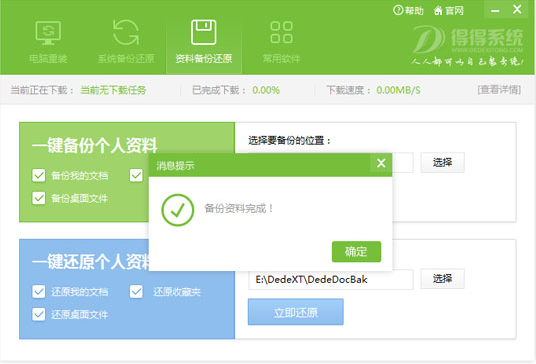536x364 pixels.
Task: Close the 得得系统 main window
Action: (517, 9)
